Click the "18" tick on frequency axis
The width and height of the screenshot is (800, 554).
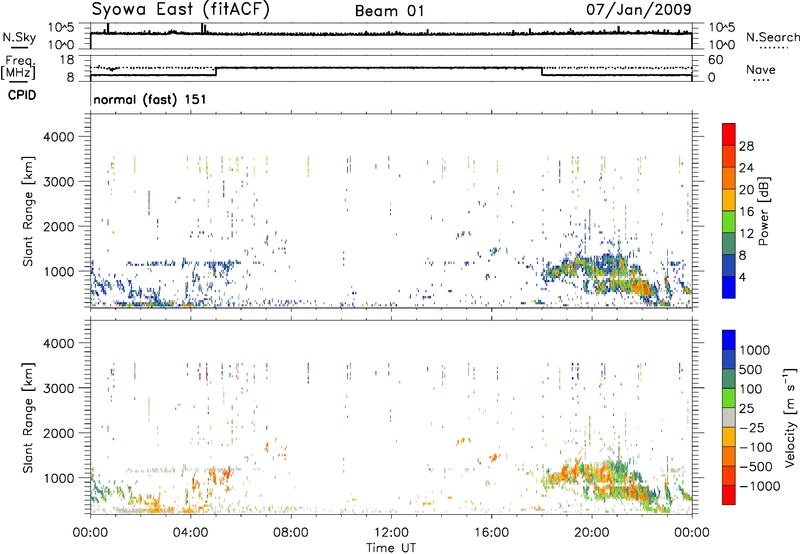coord(67,60)
